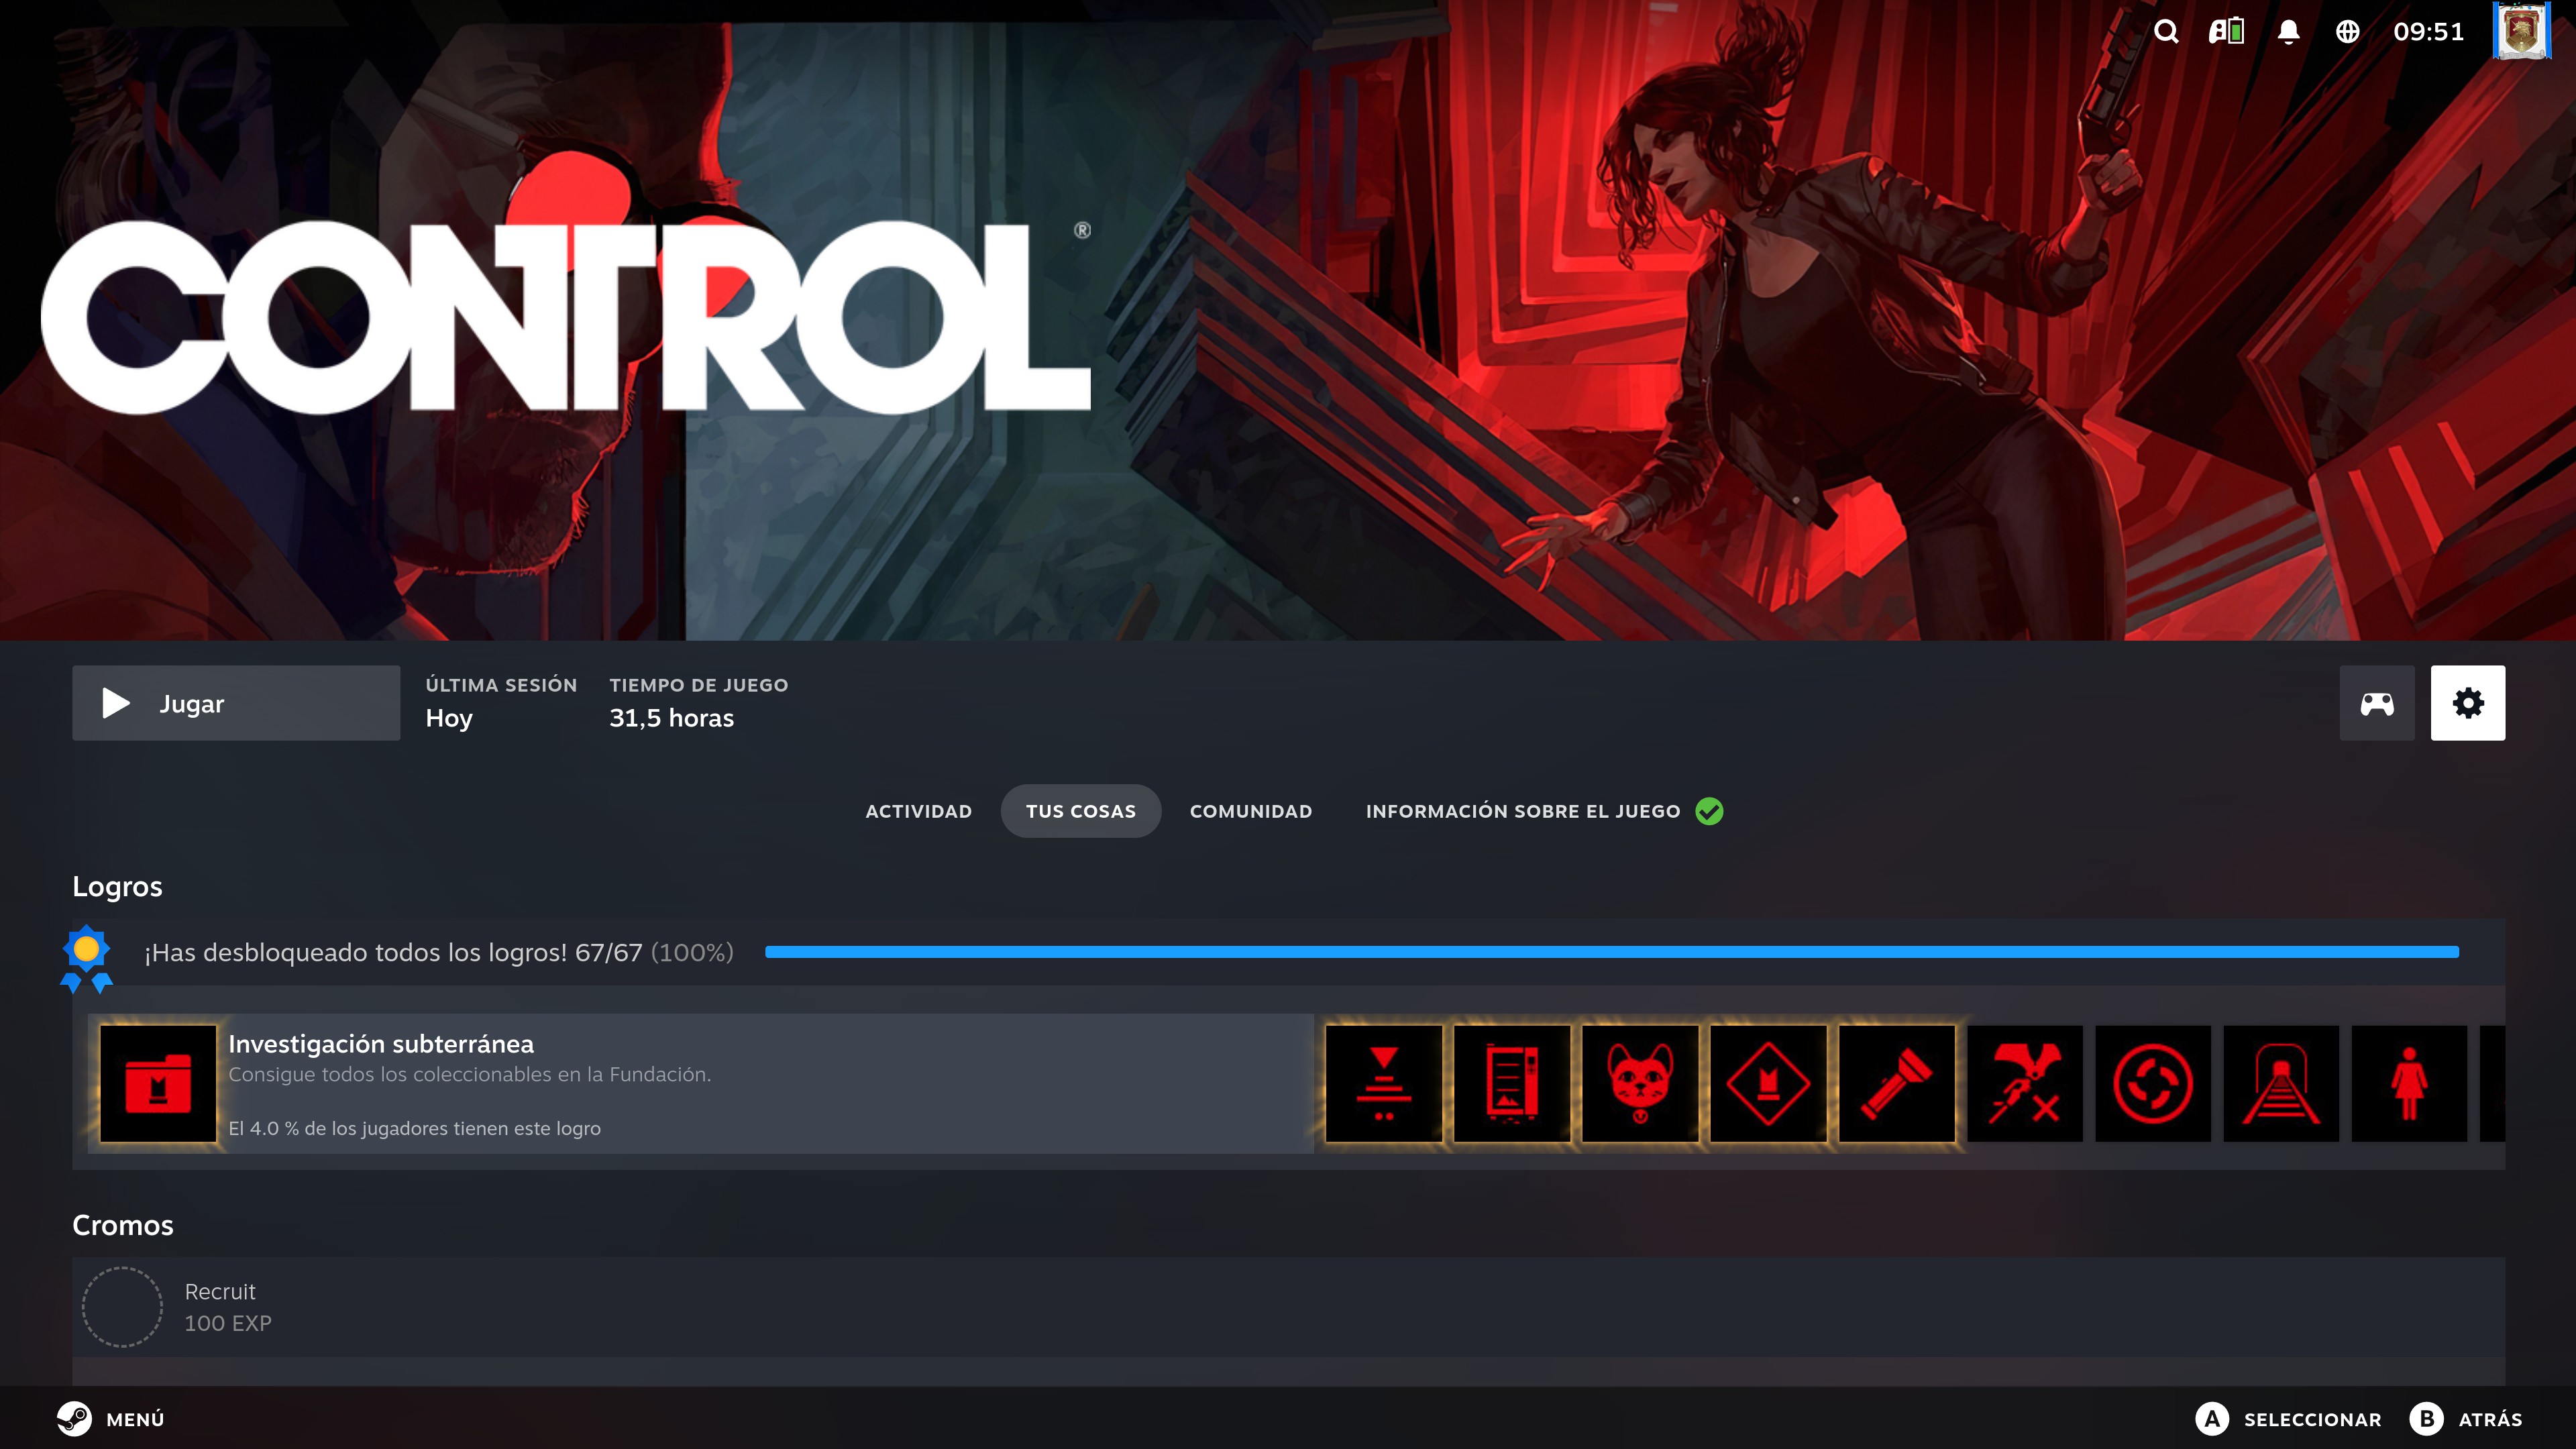Click the B Atrás prompt

[x=2466, y=1419]
